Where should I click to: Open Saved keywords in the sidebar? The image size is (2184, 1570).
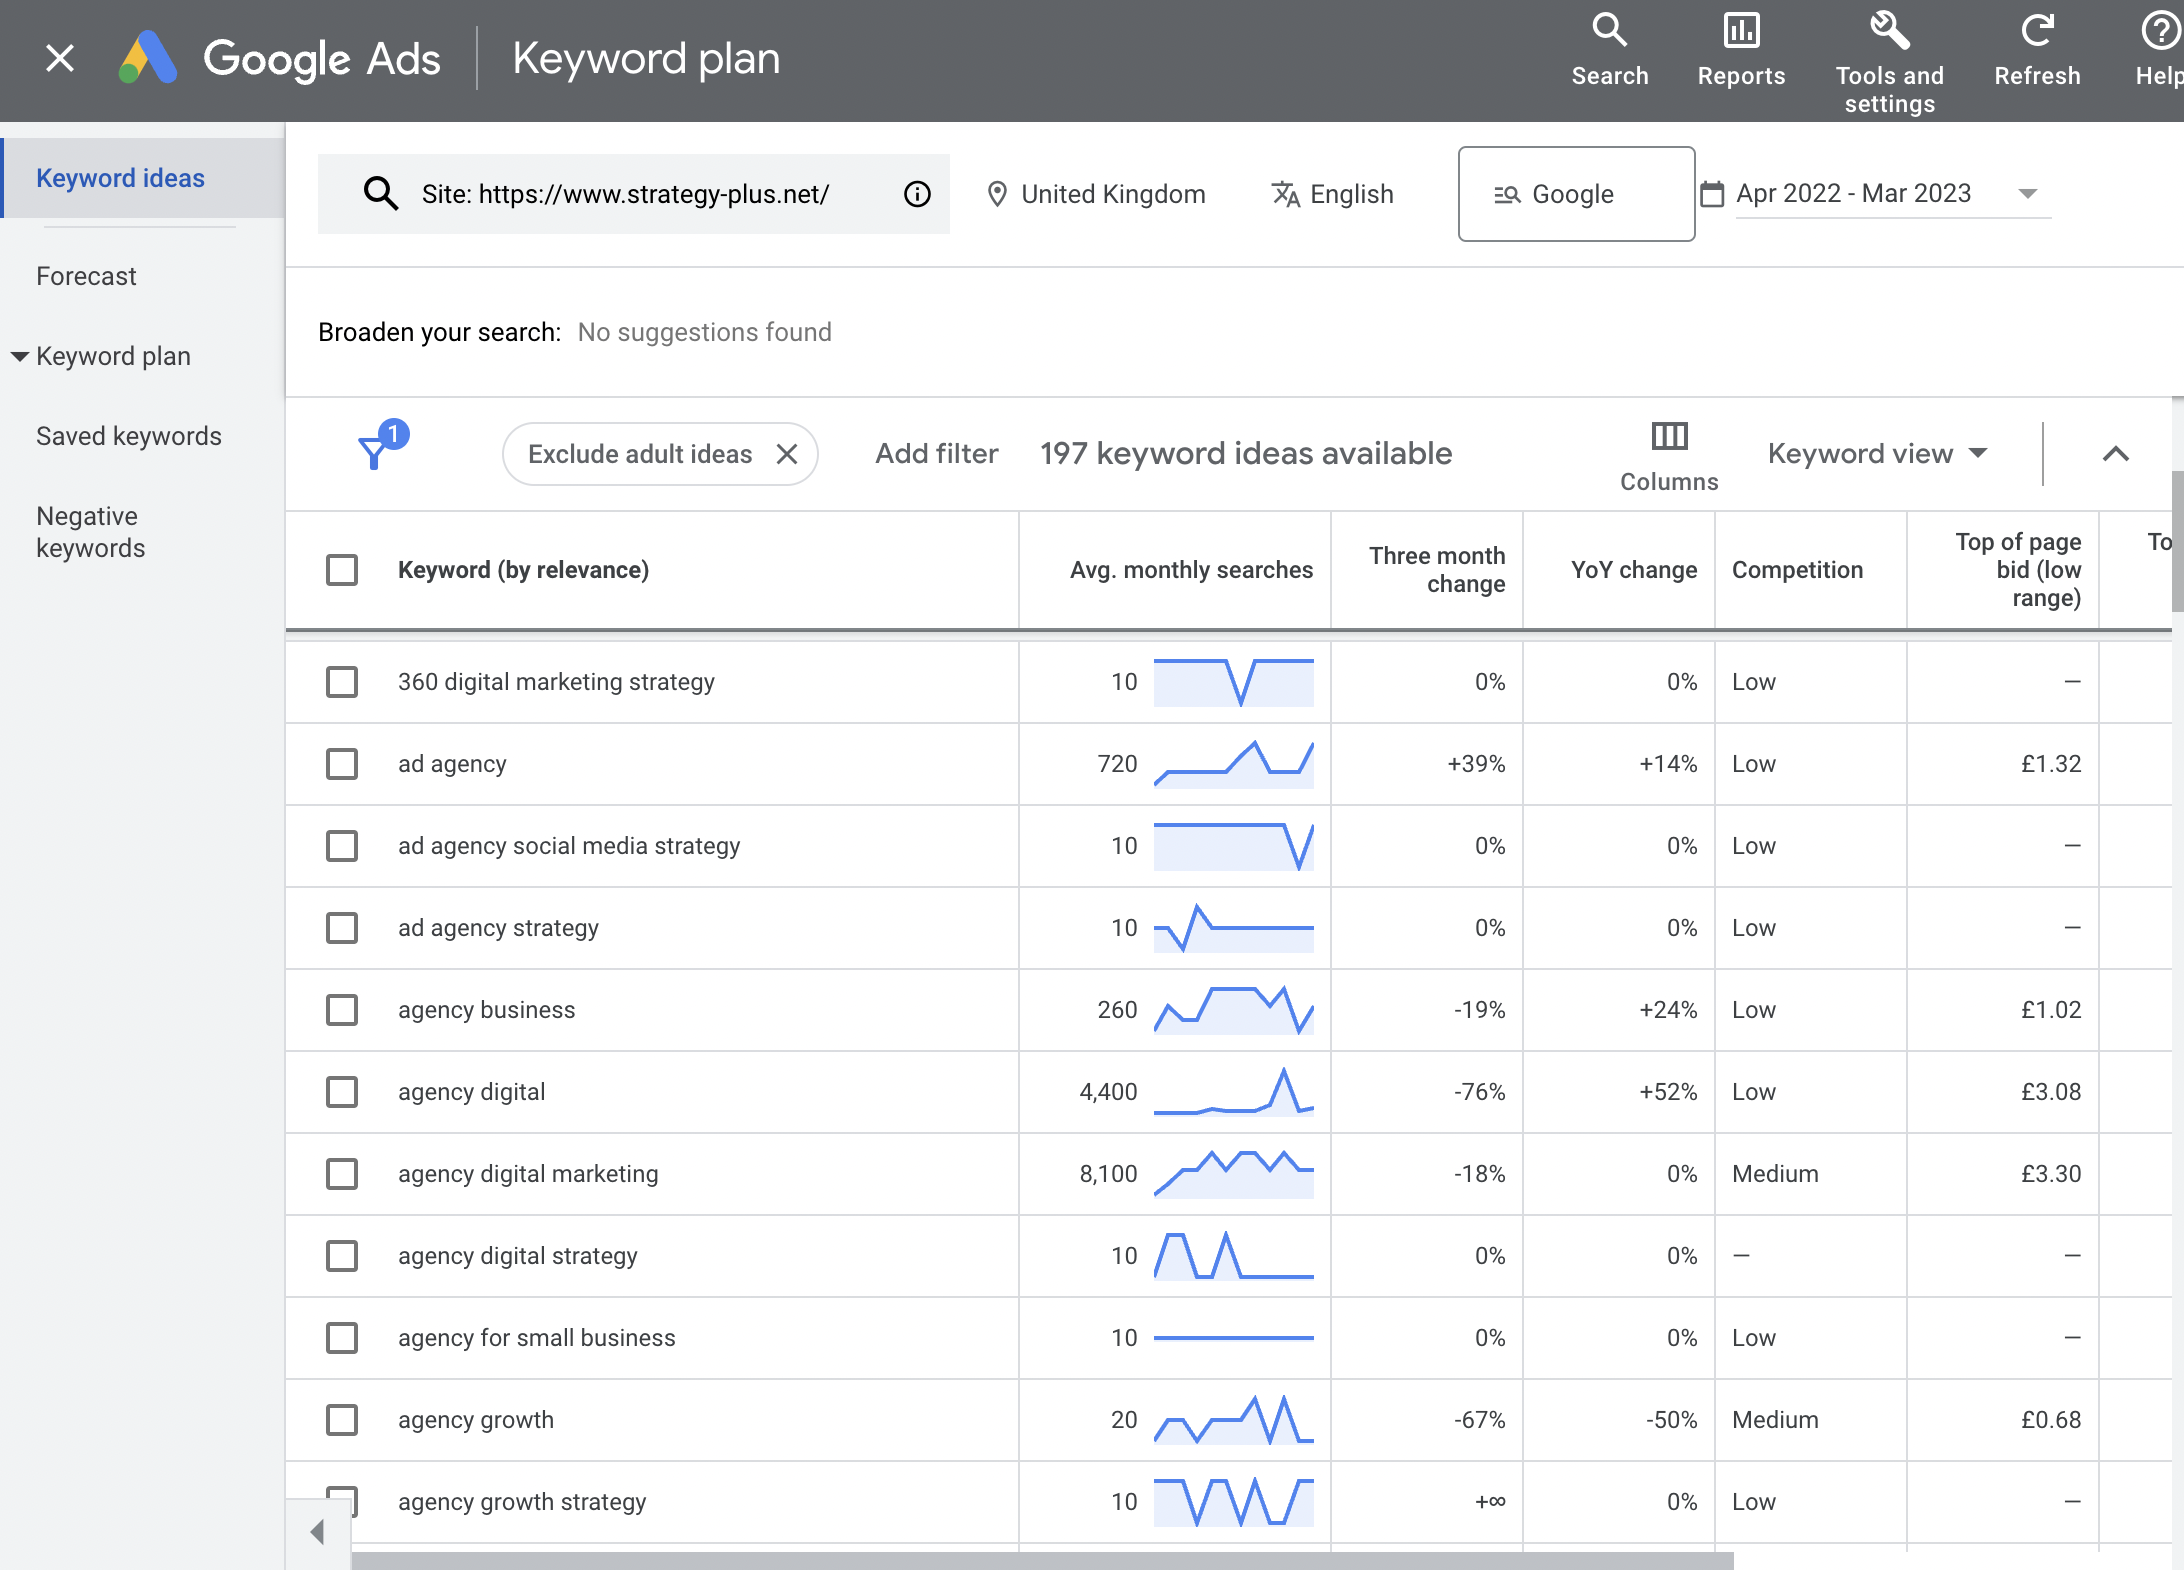tap(129, 436)
